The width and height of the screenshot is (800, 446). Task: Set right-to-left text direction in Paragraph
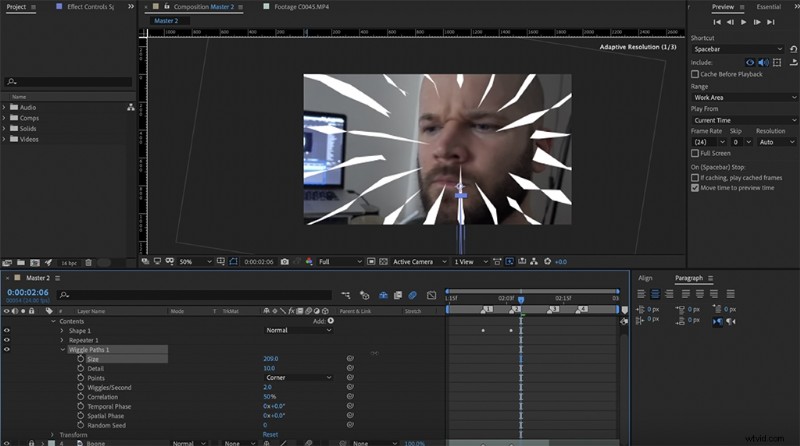click(x=731, y=321)
